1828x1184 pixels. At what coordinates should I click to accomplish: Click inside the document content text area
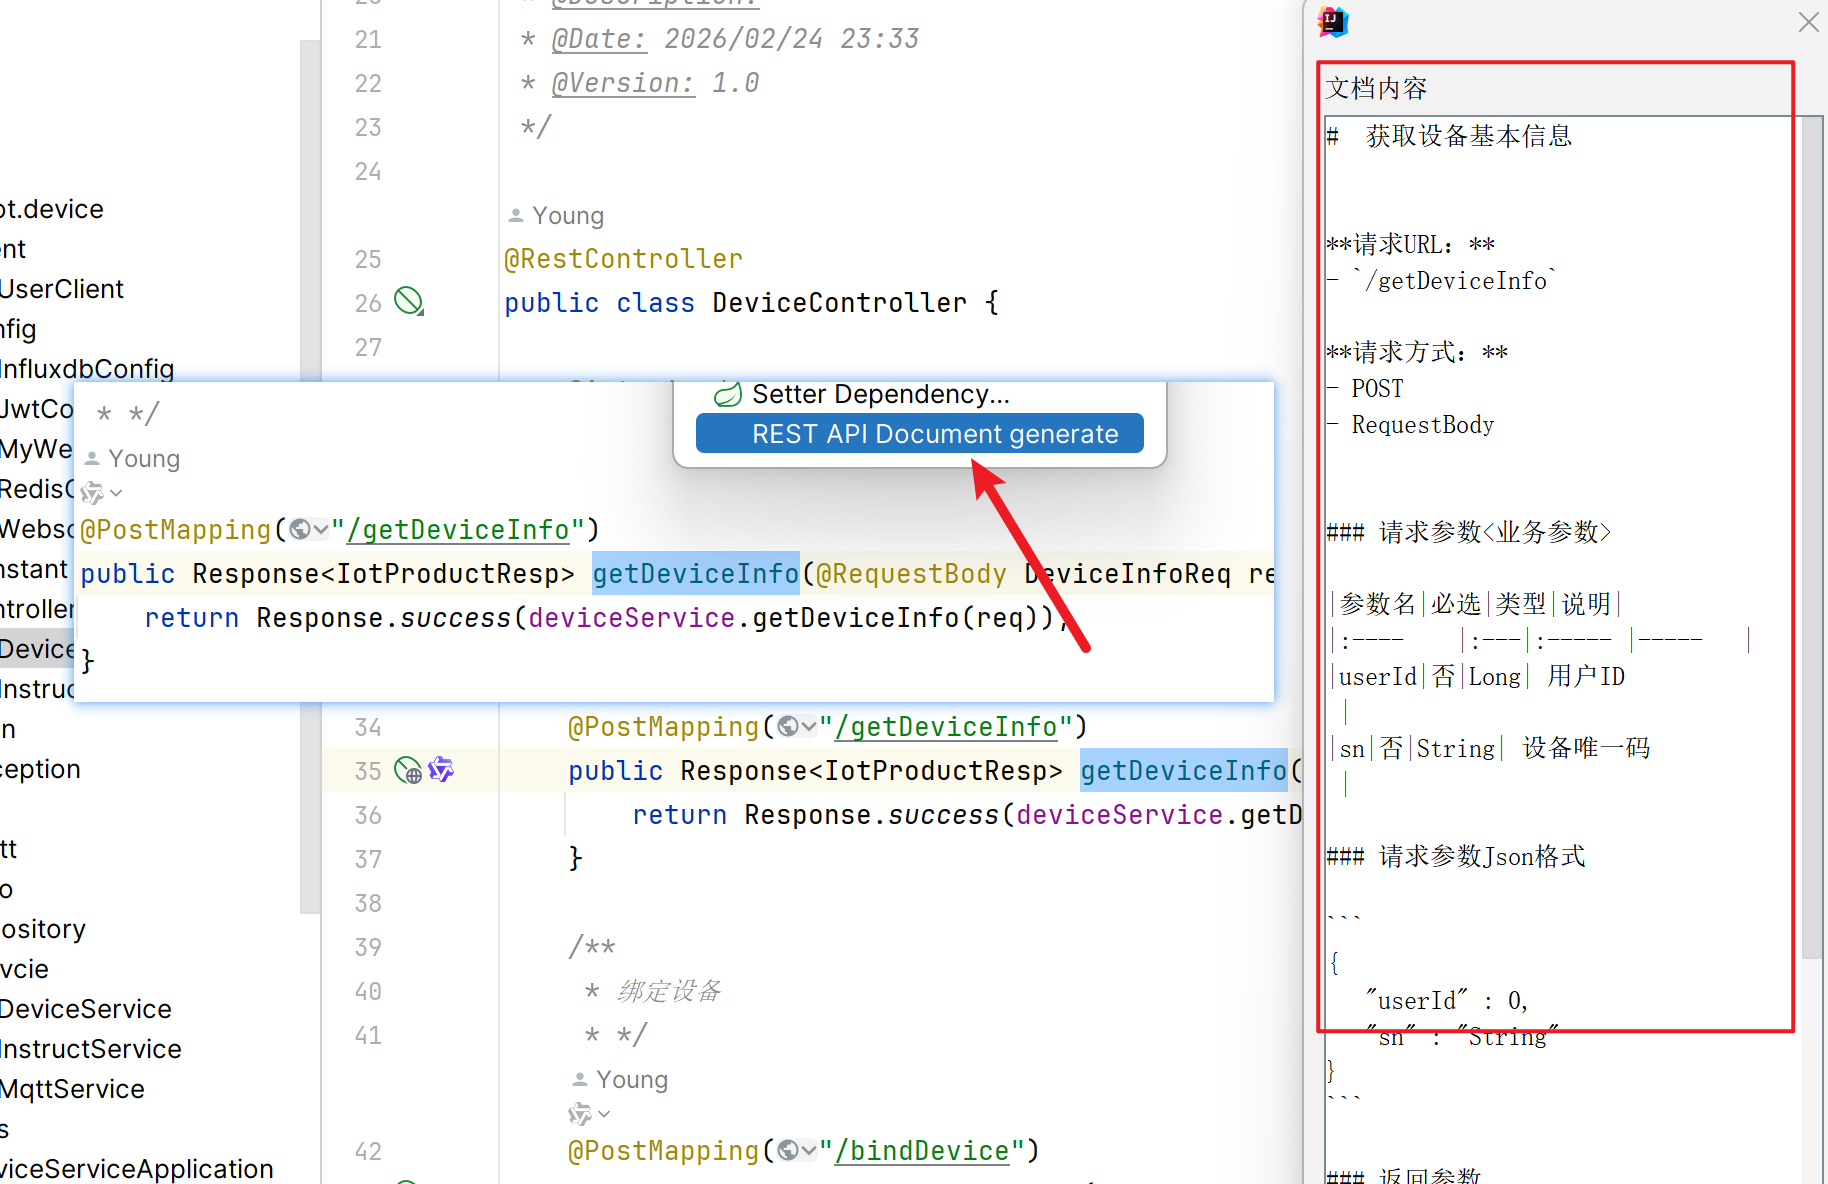[1563, 650]
